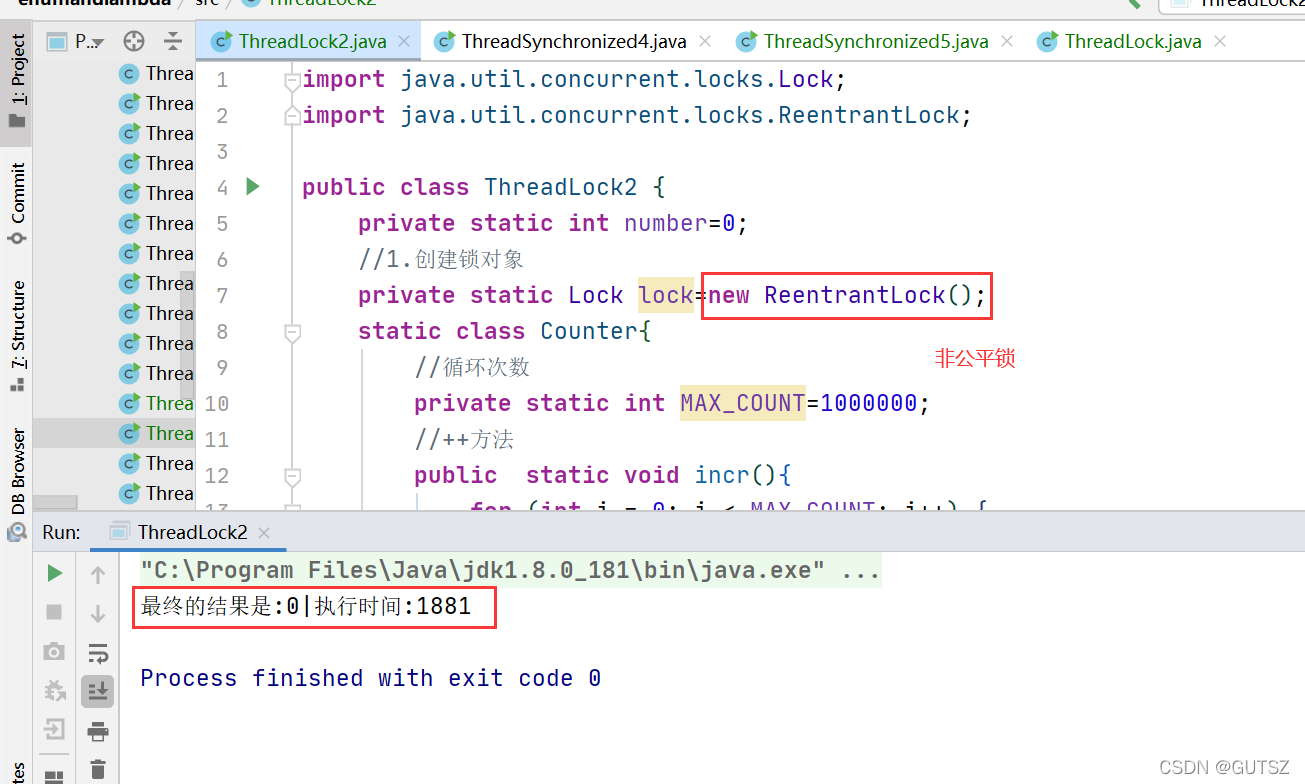This screenshot has height=784, width=1305.
Task: Click the Stop process square icon
Action: (55, 611)
